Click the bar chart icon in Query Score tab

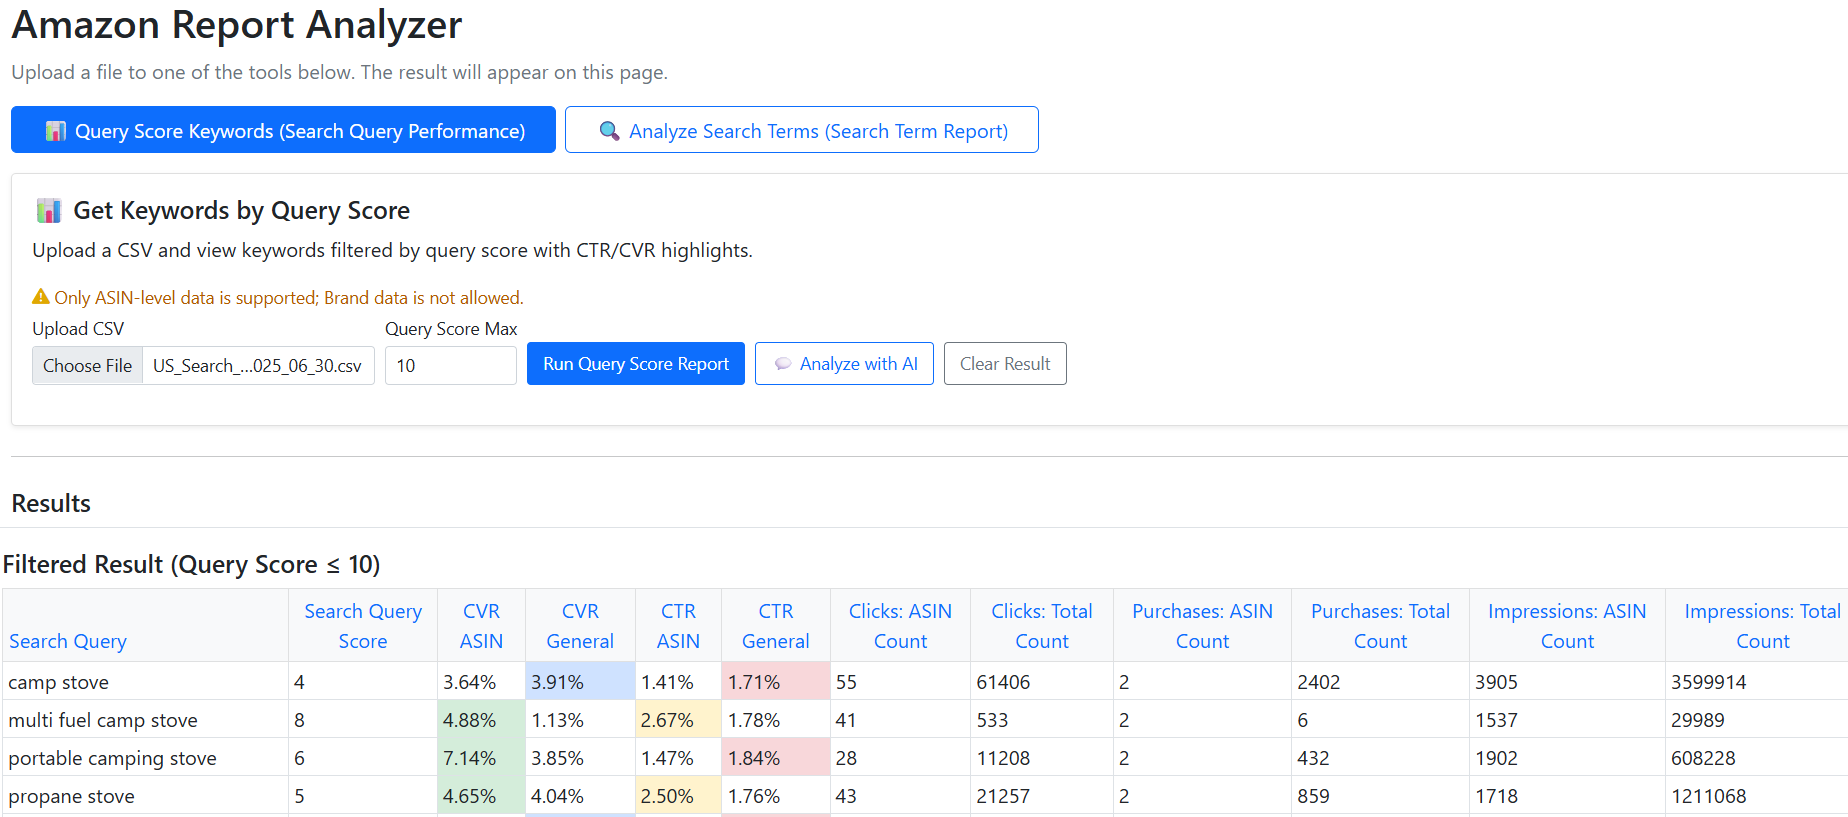point(56,131)
